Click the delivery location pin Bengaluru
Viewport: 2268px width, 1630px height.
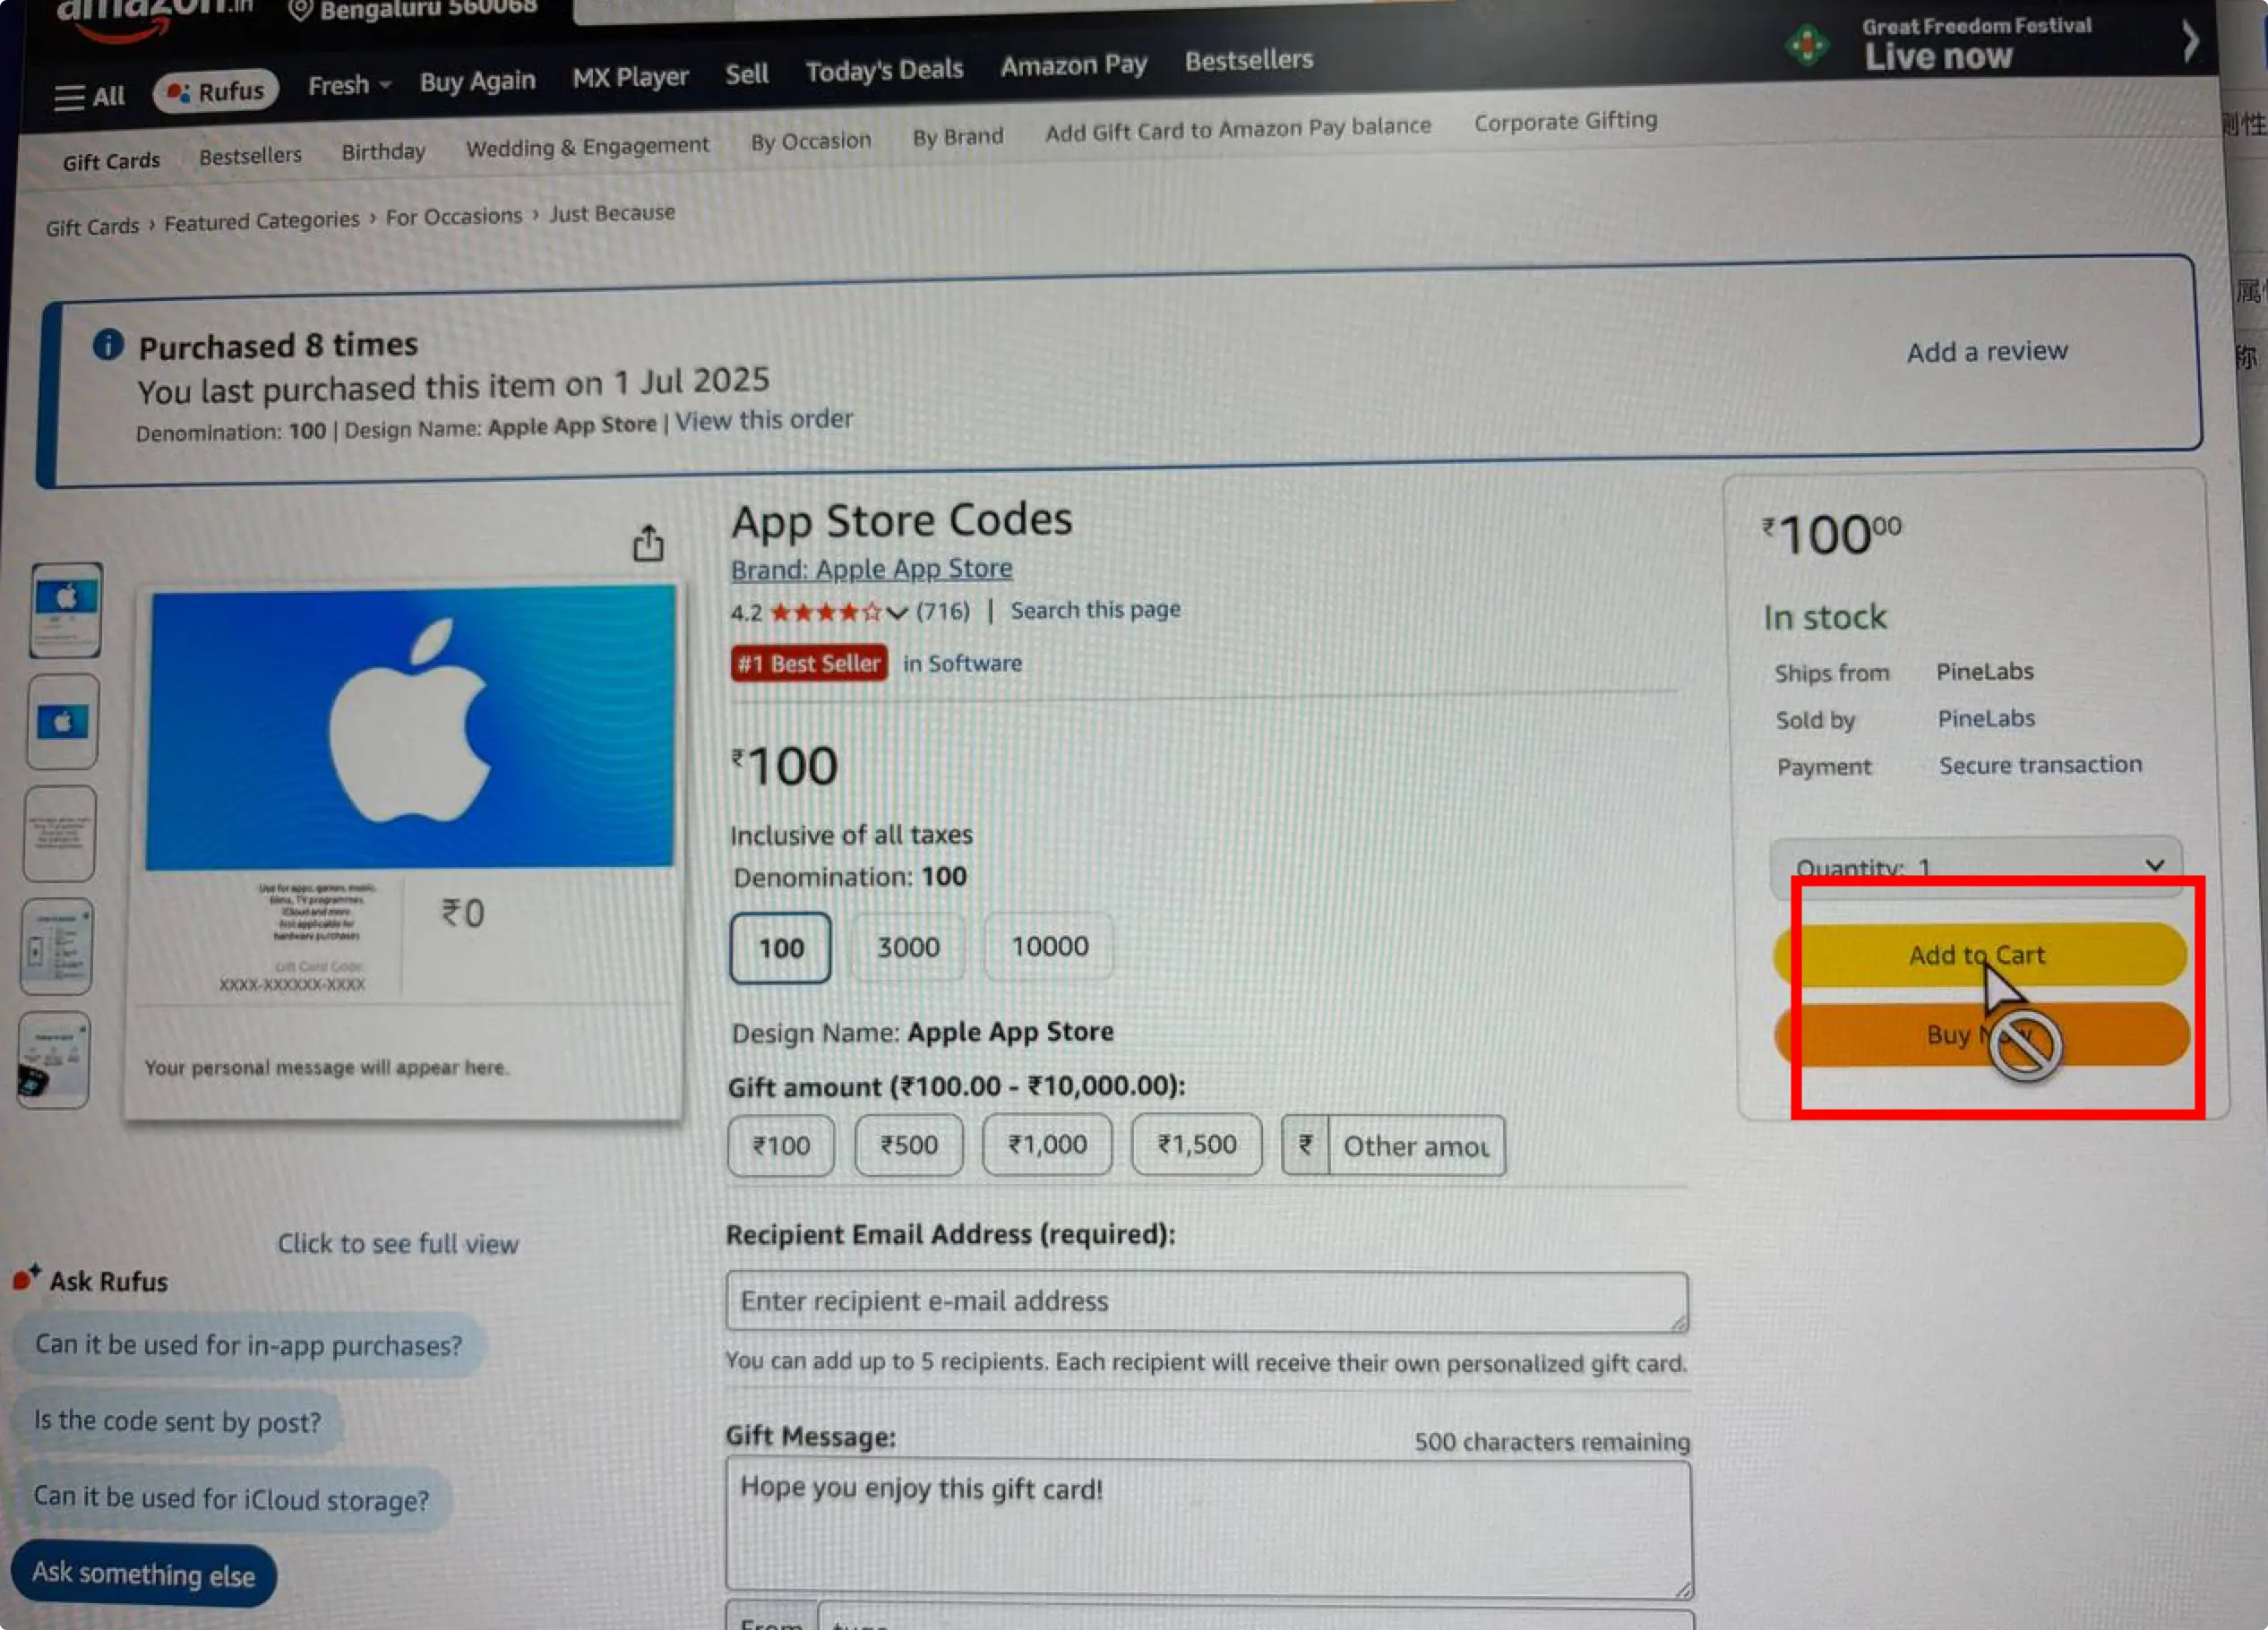click(413, 10)
